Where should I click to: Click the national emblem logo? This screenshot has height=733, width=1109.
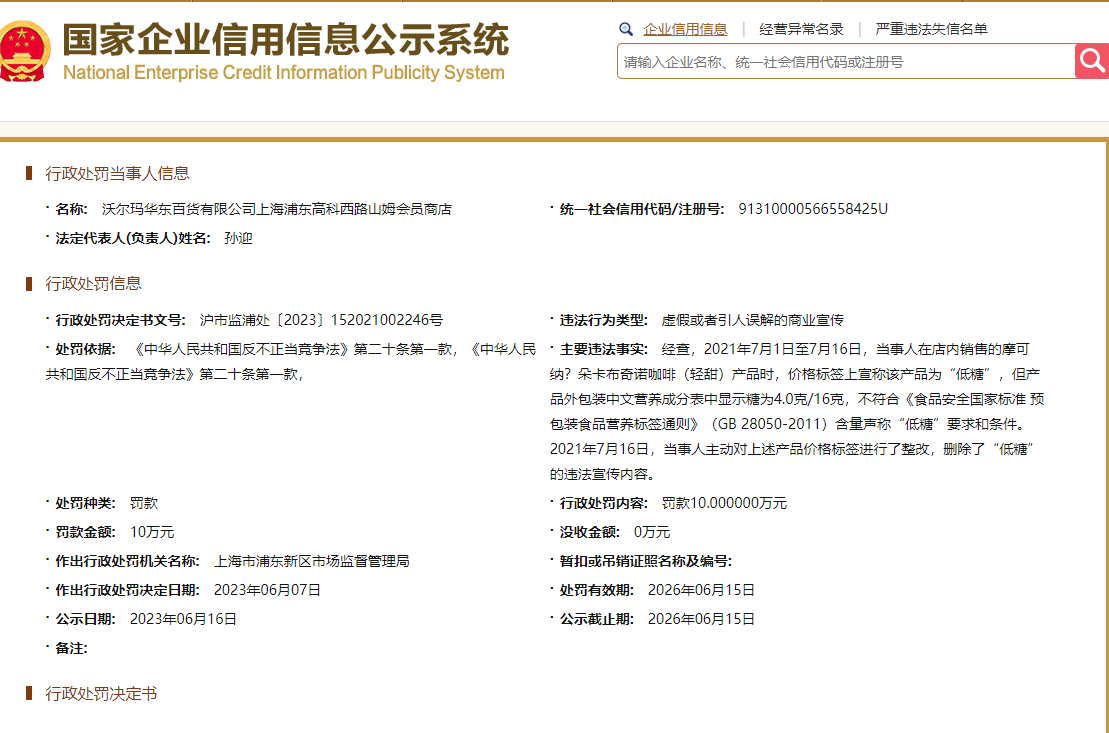[x=24, y=51]
